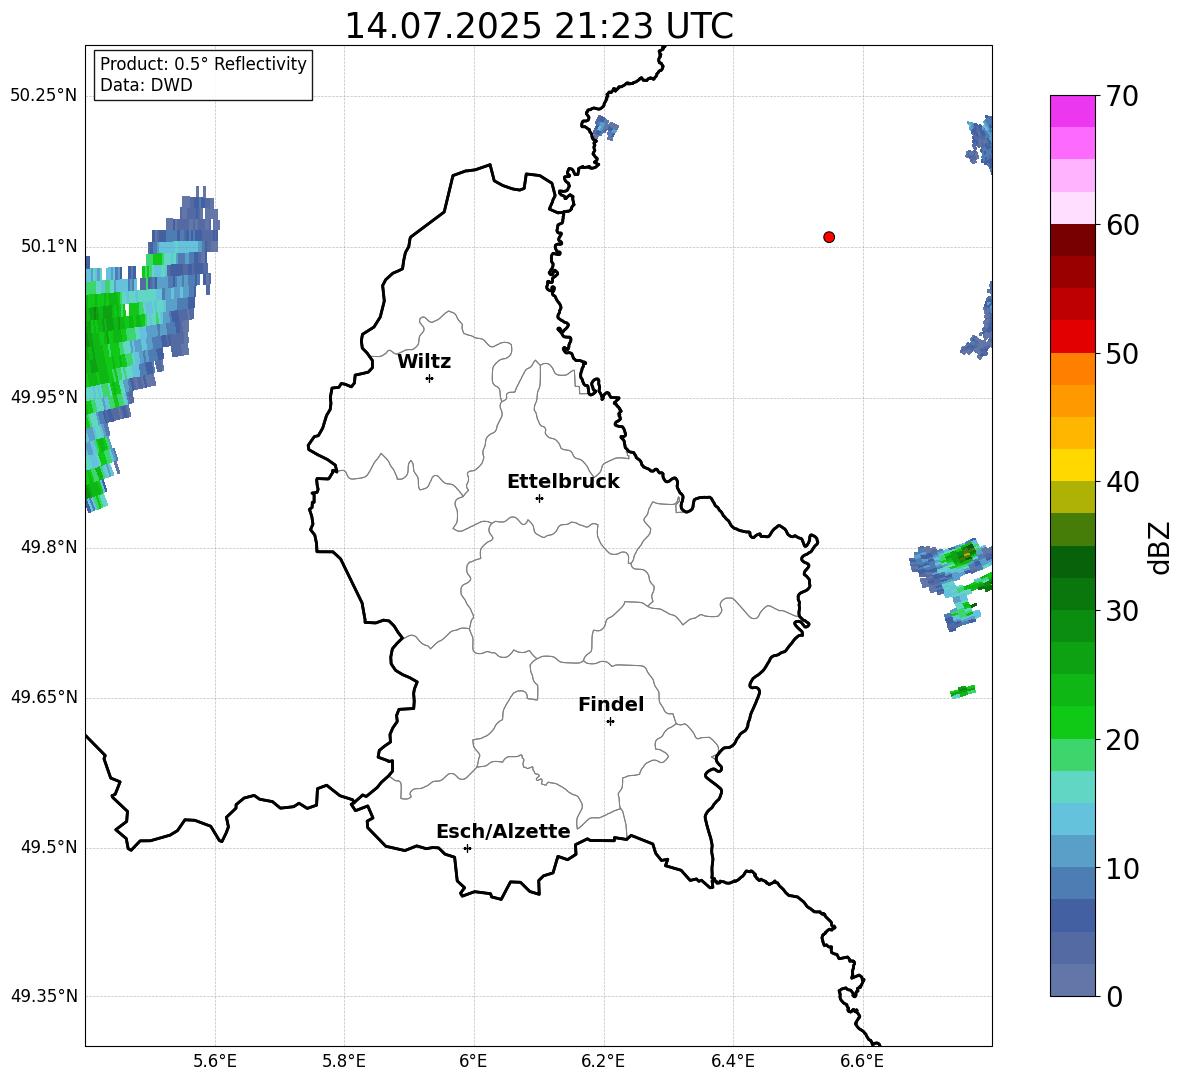Click the Ettelbruck cross marker

coord(539,498)
